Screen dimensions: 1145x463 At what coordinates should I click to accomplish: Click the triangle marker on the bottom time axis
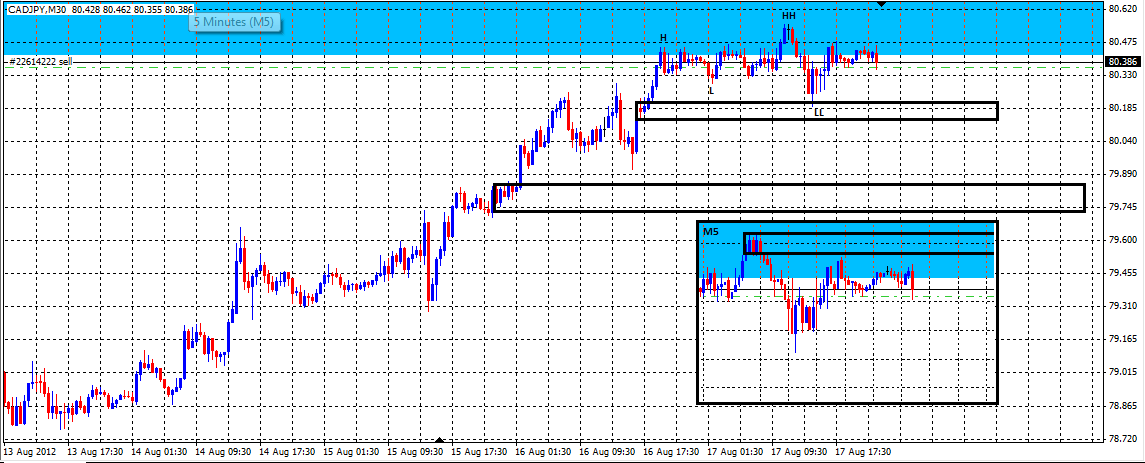[x=439, y=439]
